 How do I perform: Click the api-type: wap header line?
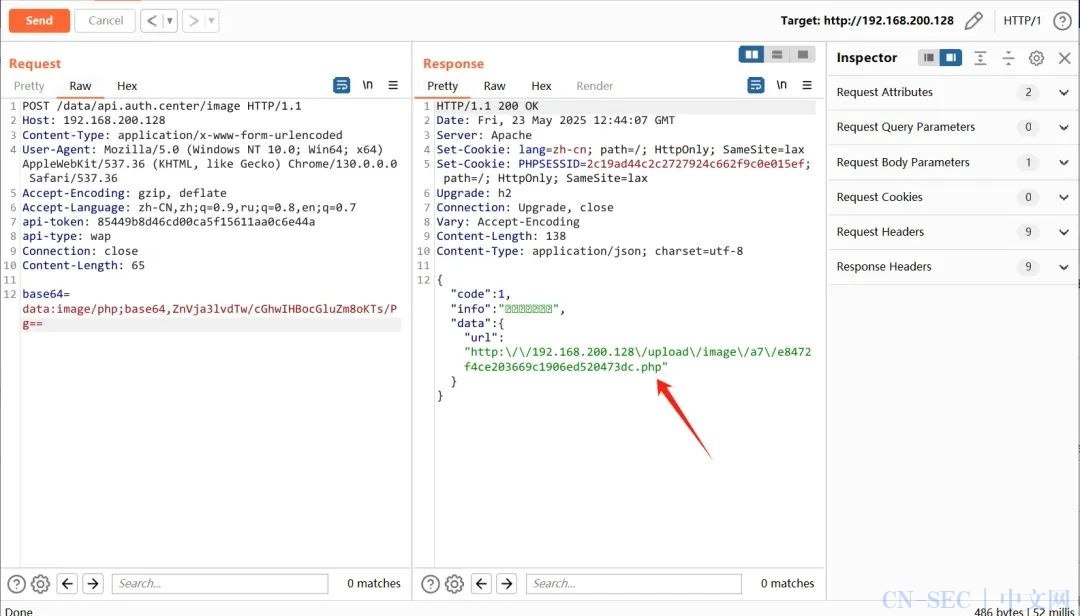[66, 236]
